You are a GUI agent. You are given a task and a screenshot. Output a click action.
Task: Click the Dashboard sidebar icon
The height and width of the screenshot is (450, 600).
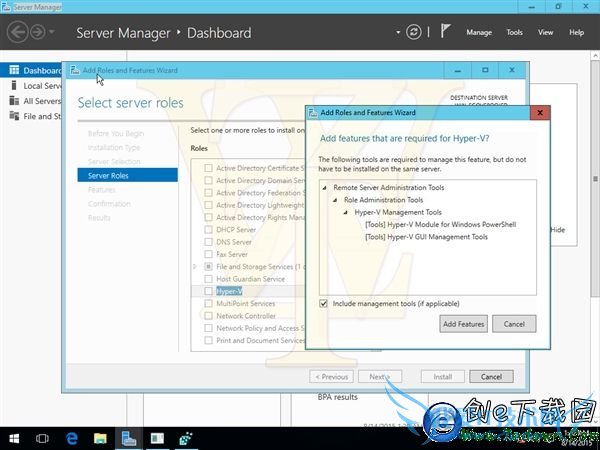(x=14, y=70)
